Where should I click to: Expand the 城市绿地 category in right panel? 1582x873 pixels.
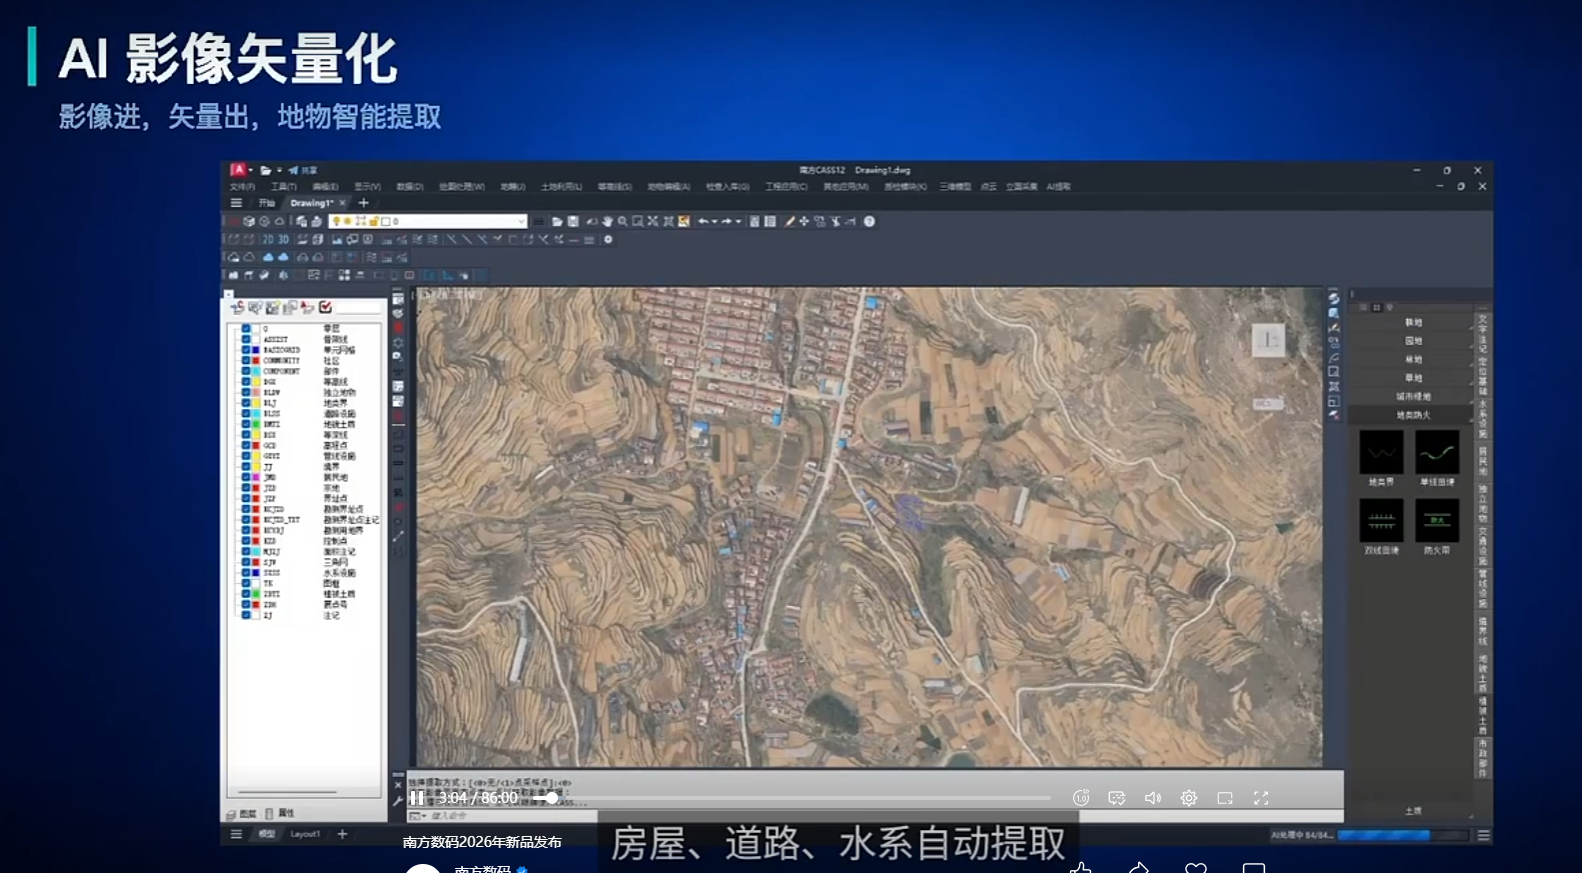tap(1413, 396)
